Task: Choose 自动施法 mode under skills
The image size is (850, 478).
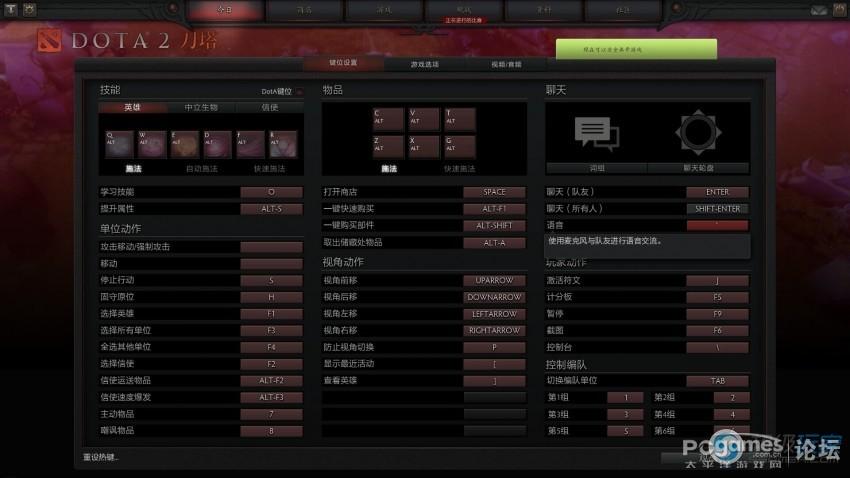Action: point(201,169)
